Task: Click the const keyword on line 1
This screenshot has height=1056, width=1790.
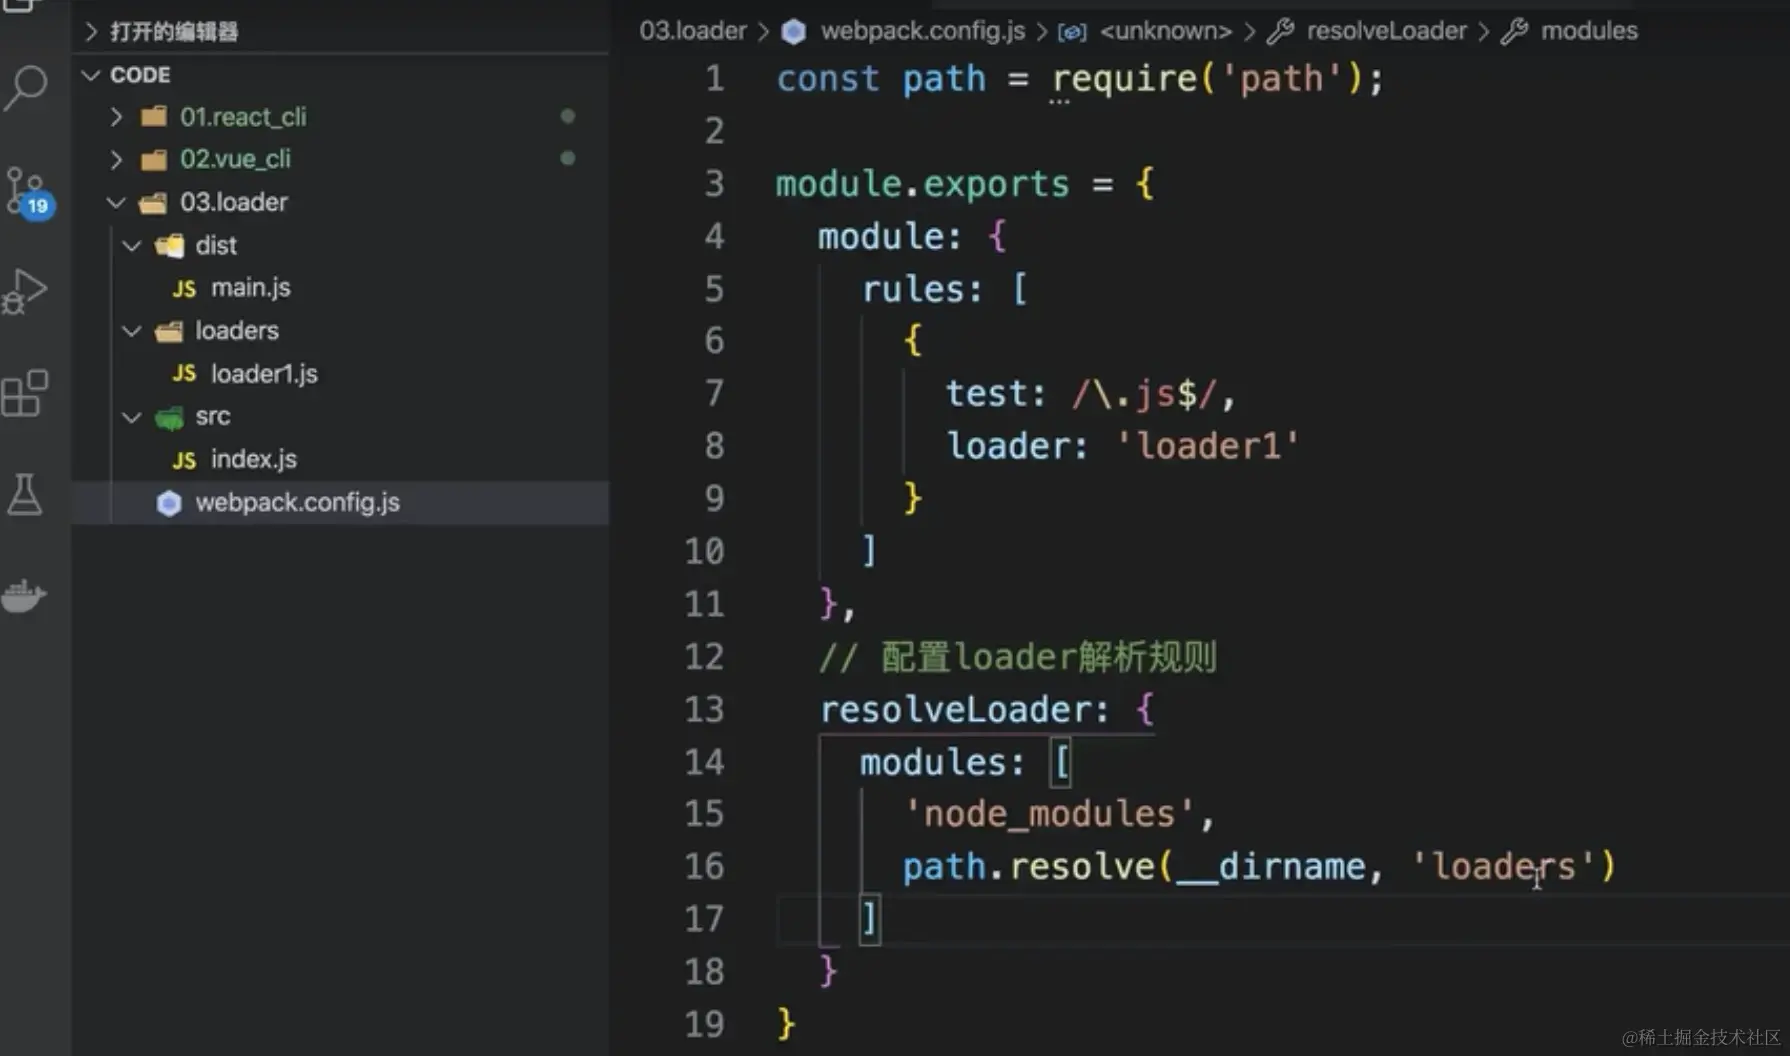Action: [828, 79]
